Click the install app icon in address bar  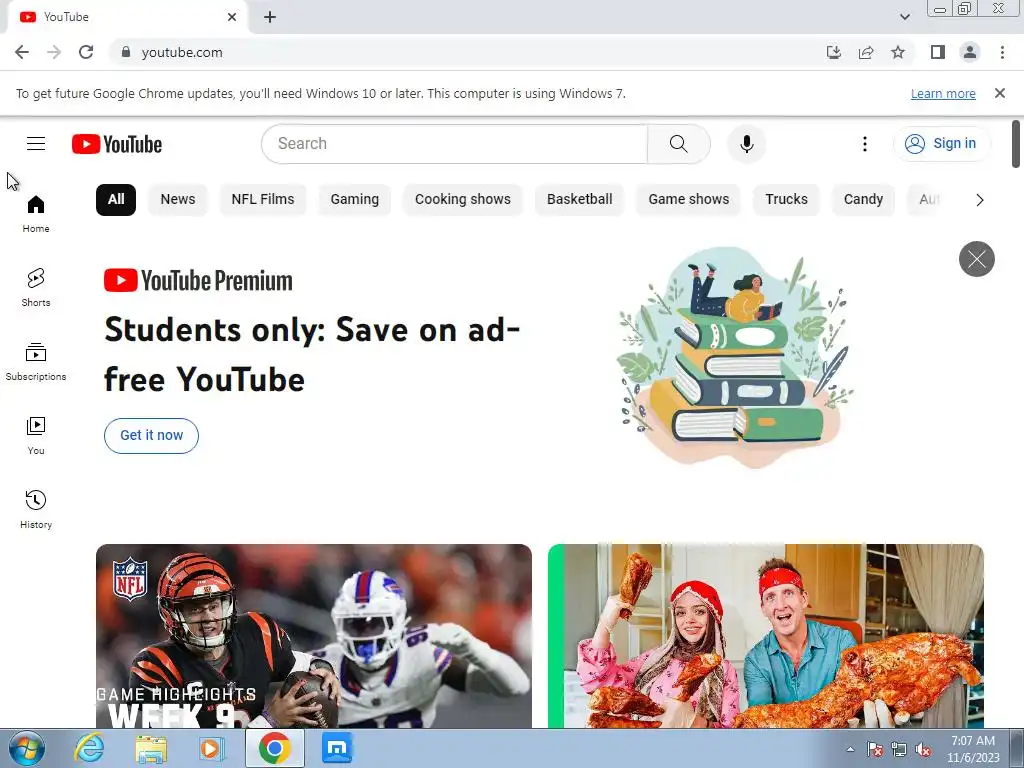(834, 52)
